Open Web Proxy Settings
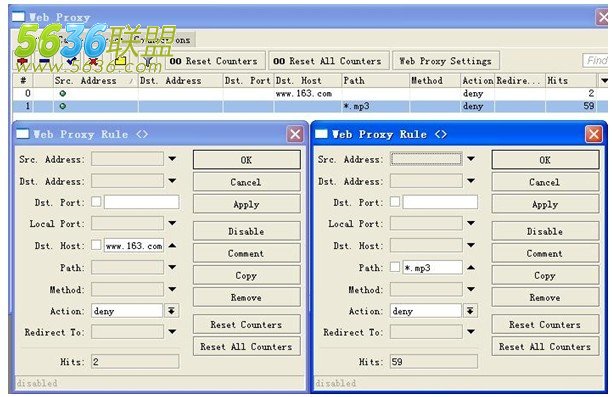 (x=446, y=61)
